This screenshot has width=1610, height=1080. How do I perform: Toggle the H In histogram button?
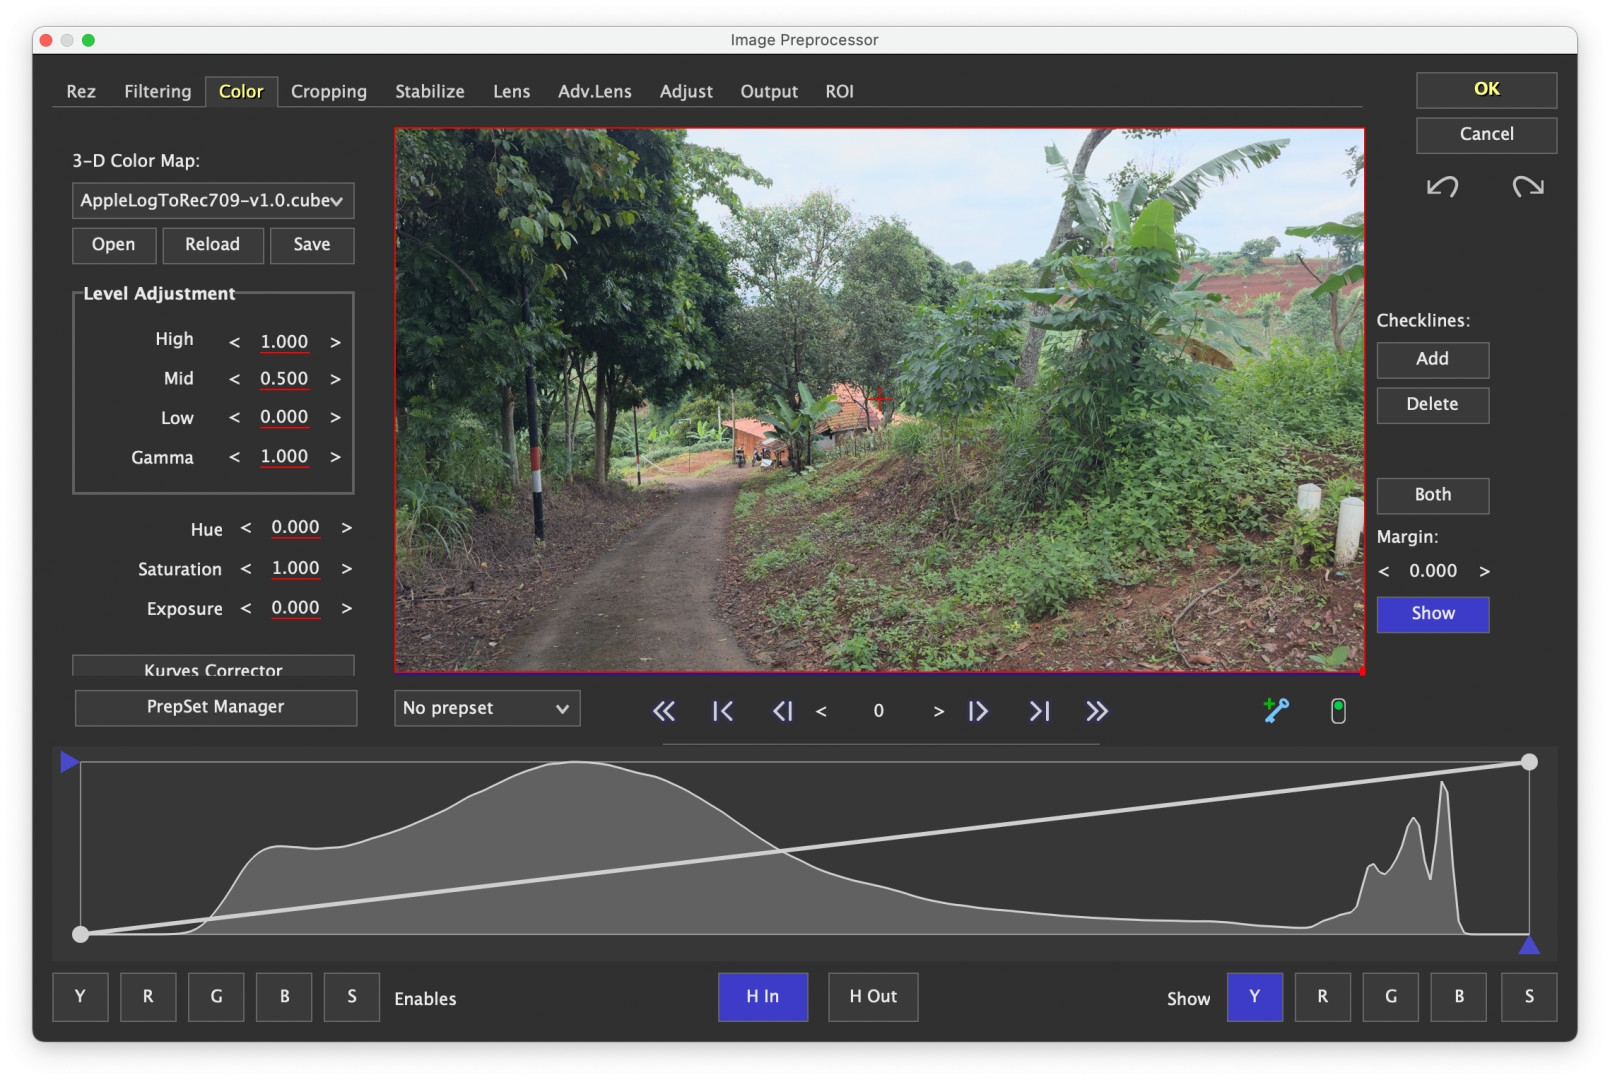tap(762, 997)
